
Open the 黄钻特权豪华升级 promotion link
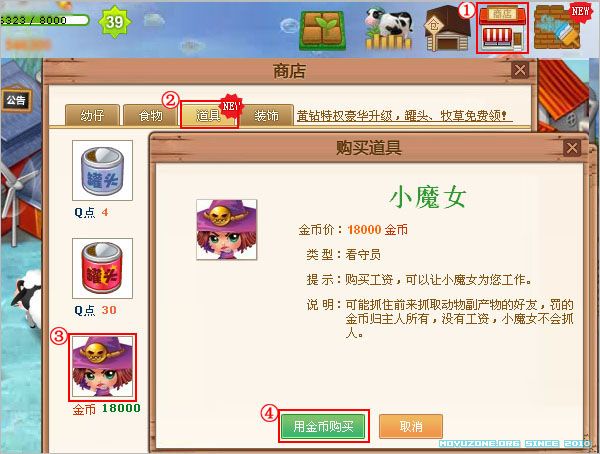tap(404, 116)
